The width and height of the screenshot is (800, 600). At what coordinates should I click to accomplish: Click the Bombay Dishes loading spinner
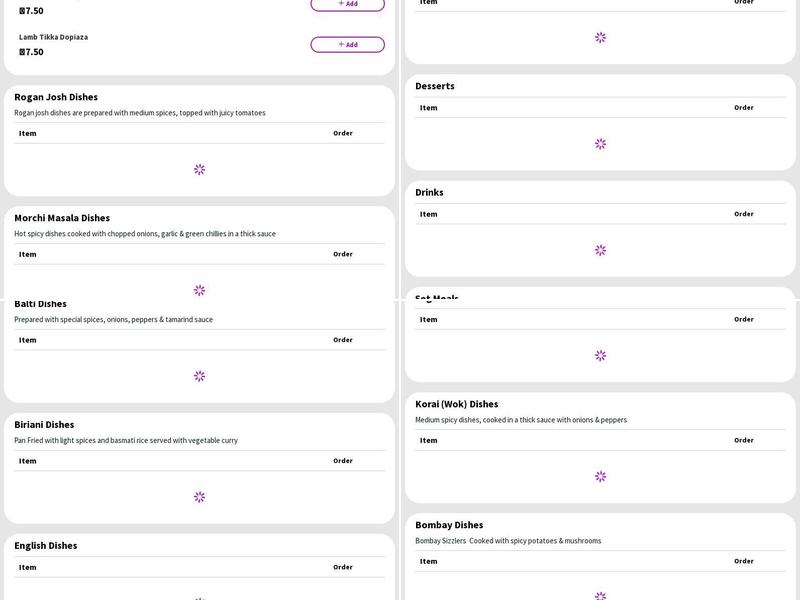(x=600, y=595)
